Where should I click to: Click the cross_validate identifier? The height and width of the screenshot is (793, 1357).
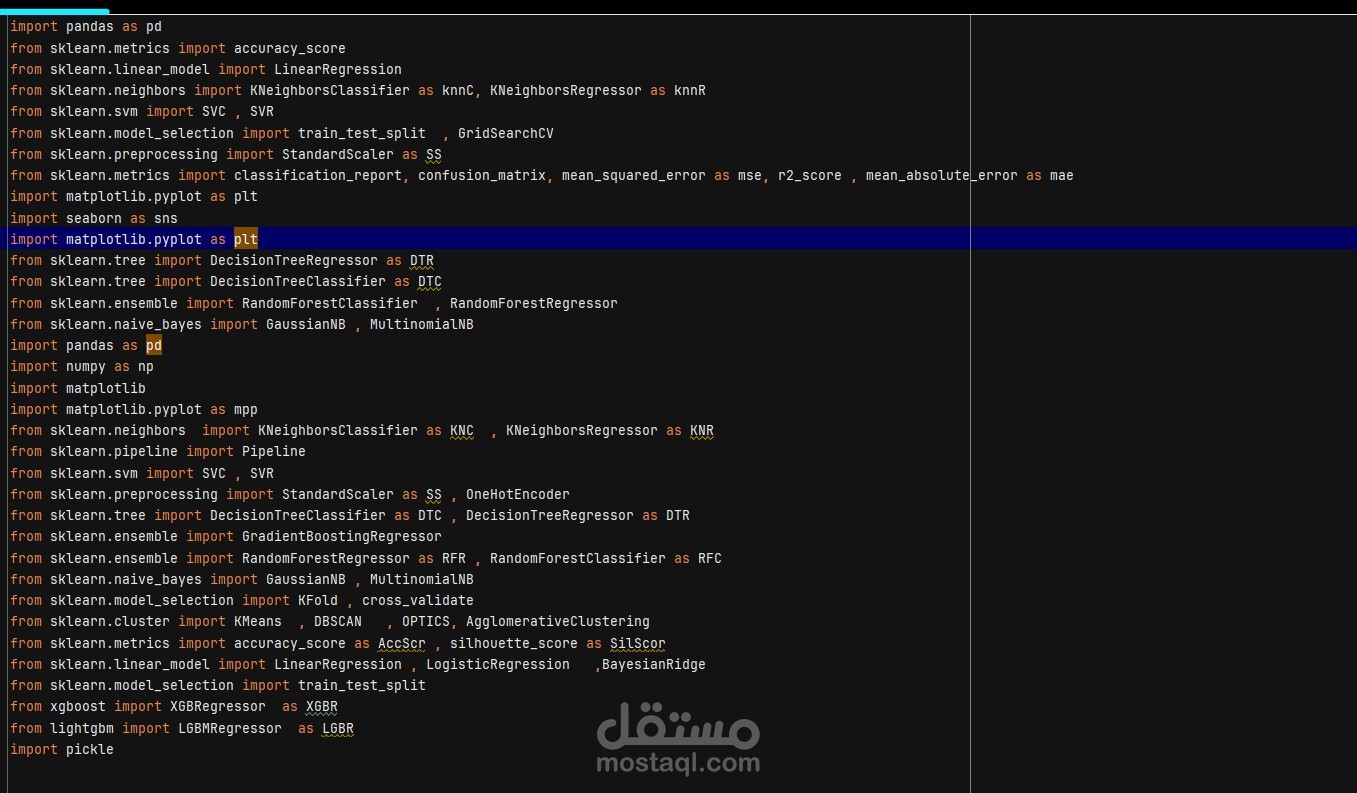[x=418, y=600]
